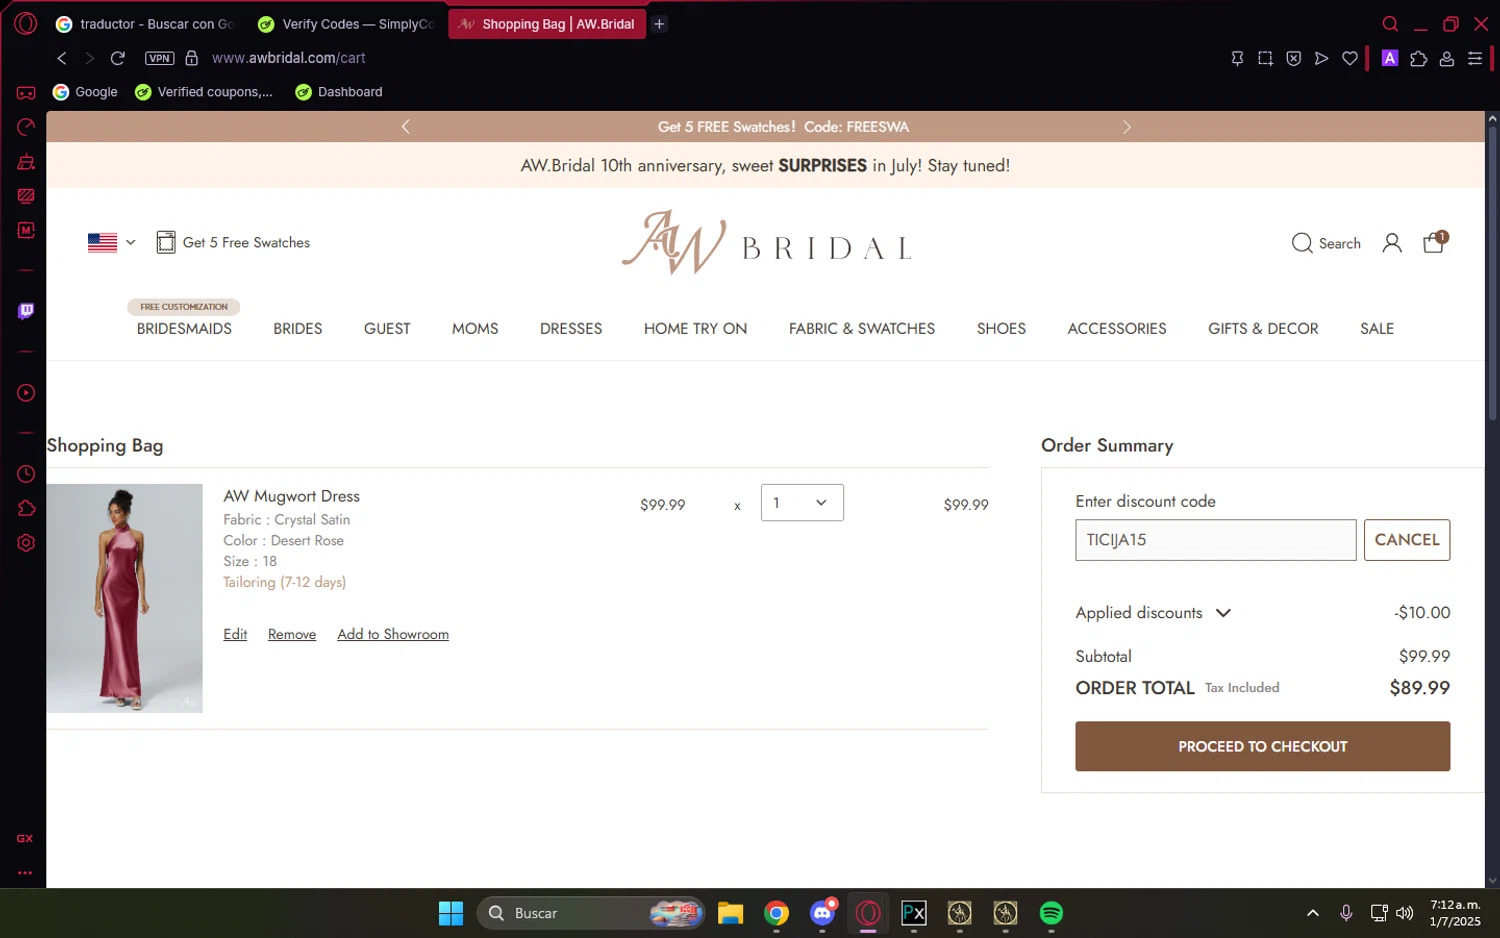
Task: Click the snapshot tool icon in toolbar
Action: [1265, 59]
